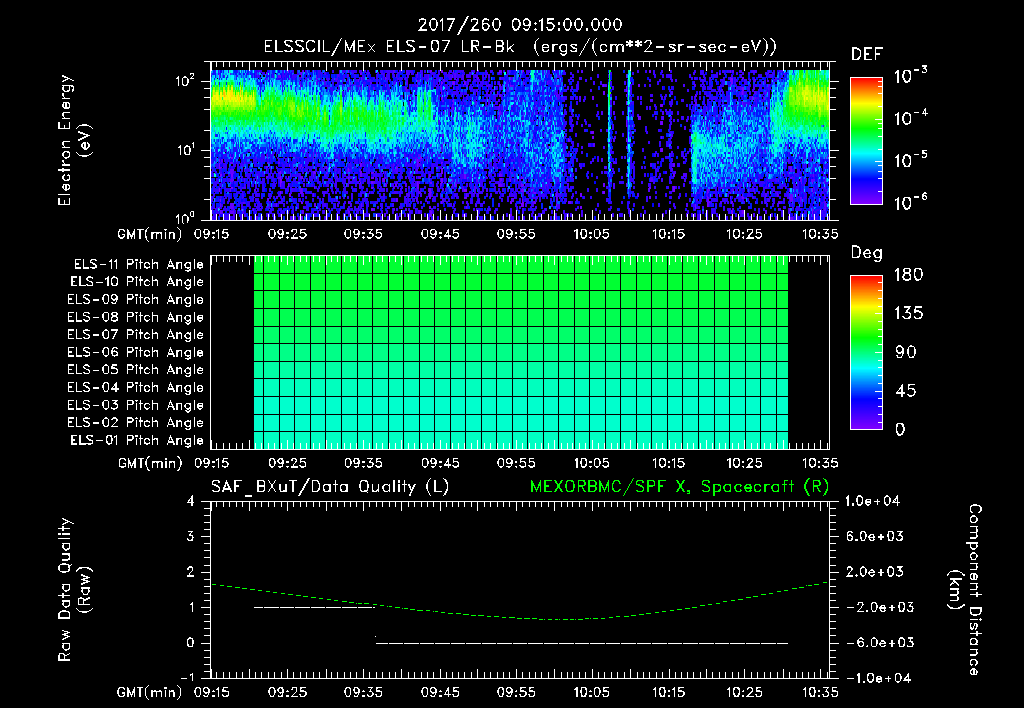Click the 10^1 electron energy tick label

click(x=185, y=150)
